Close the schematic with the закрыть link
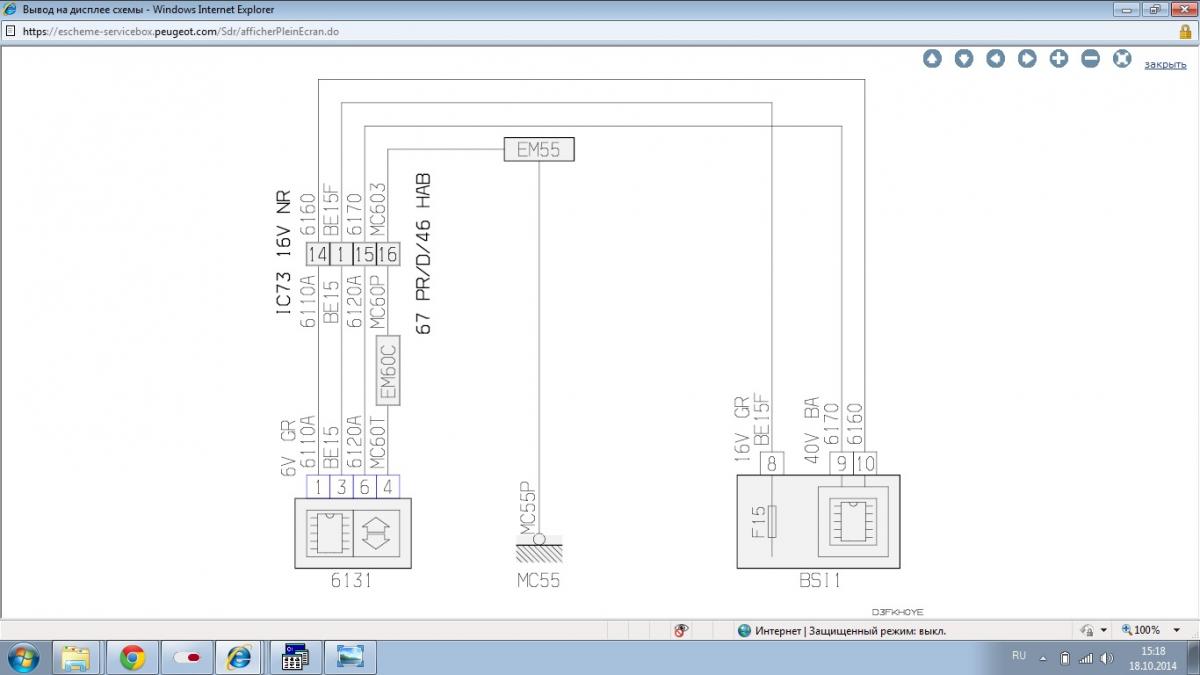This screenshot has height=675, width=1200. click(1165, 64)
